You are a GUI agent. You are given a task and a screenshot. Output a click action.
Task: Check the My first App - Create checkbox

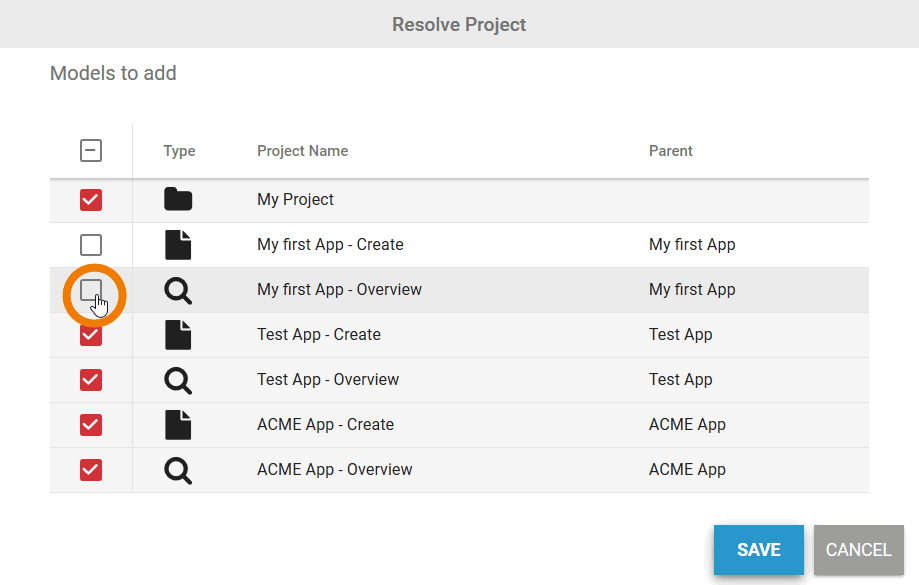pos(90,244)
